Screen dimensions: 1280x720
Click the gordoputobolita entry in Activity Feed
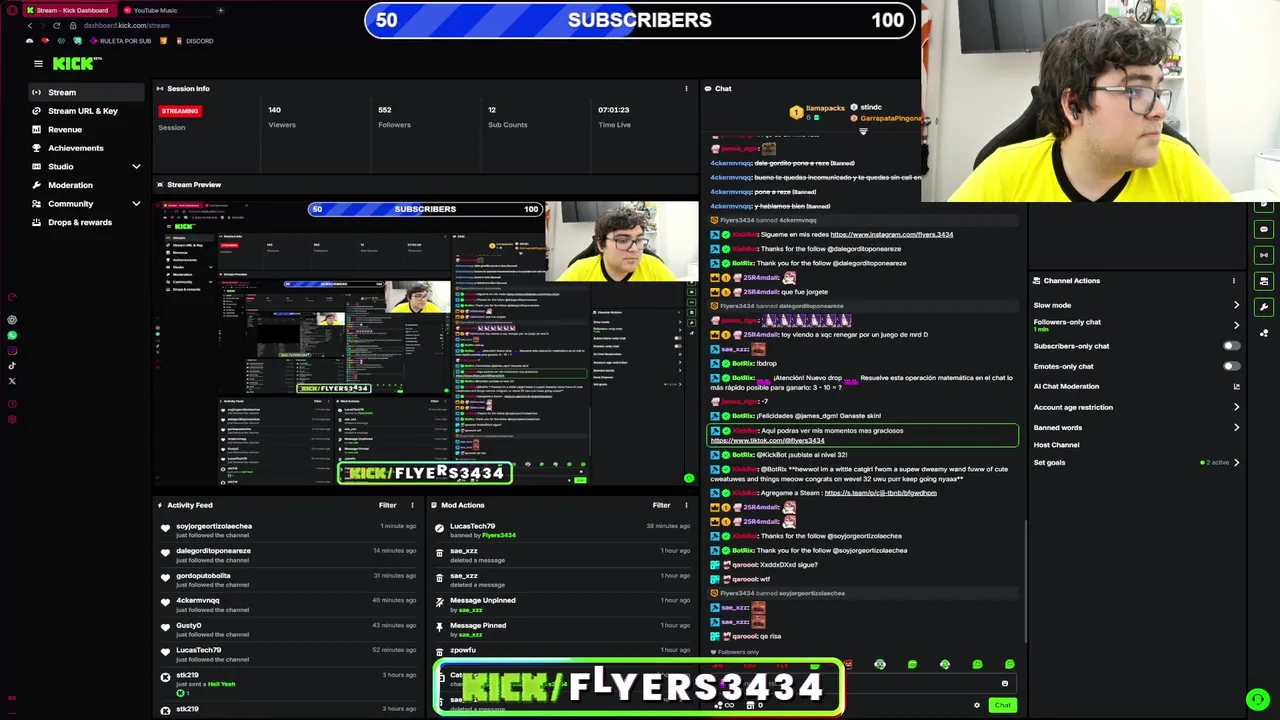coord(288,580)
